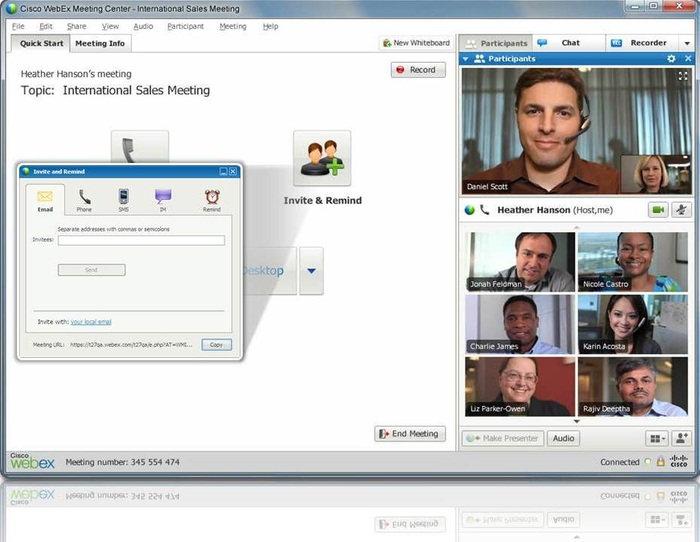Click the self-view picture-in-picture video
The height and width of the screenshot is (542, 700).
pyautogui.click(x=656, y=174)
